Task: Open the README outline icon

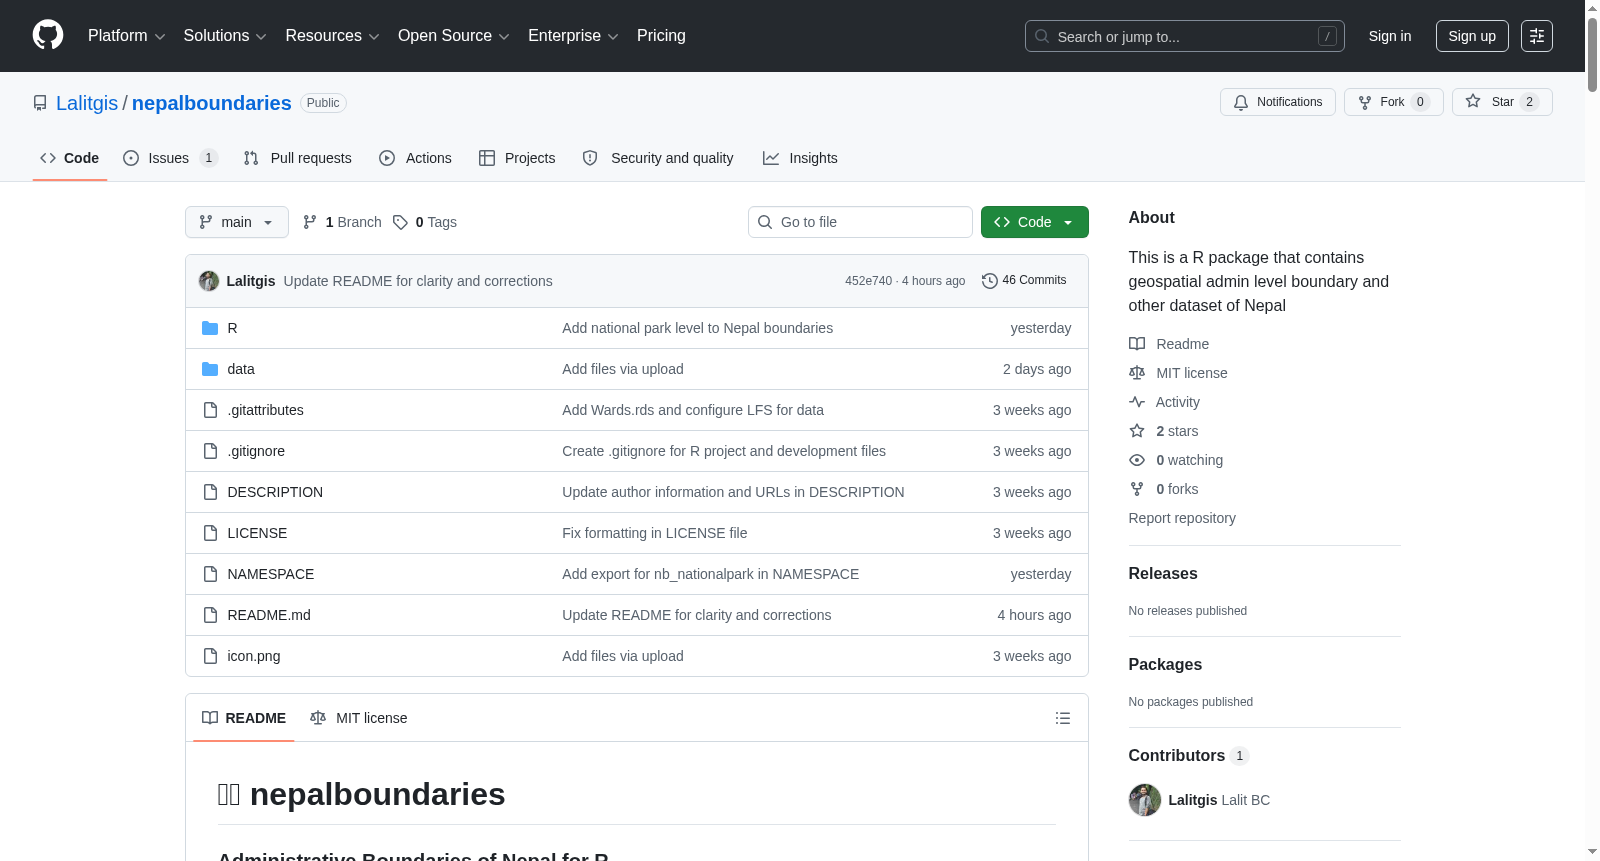Action: [x=1063, y=718]
